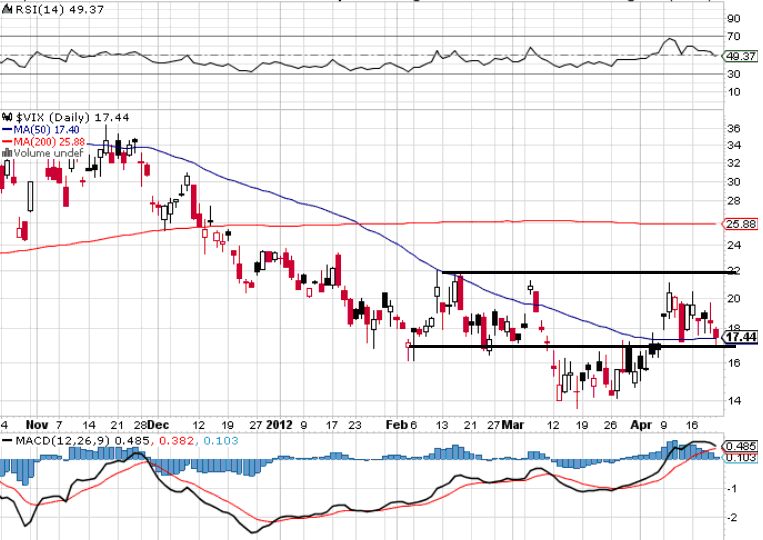
Task: Click the Feb month label on date axis
Action: (x=397, y=425)
